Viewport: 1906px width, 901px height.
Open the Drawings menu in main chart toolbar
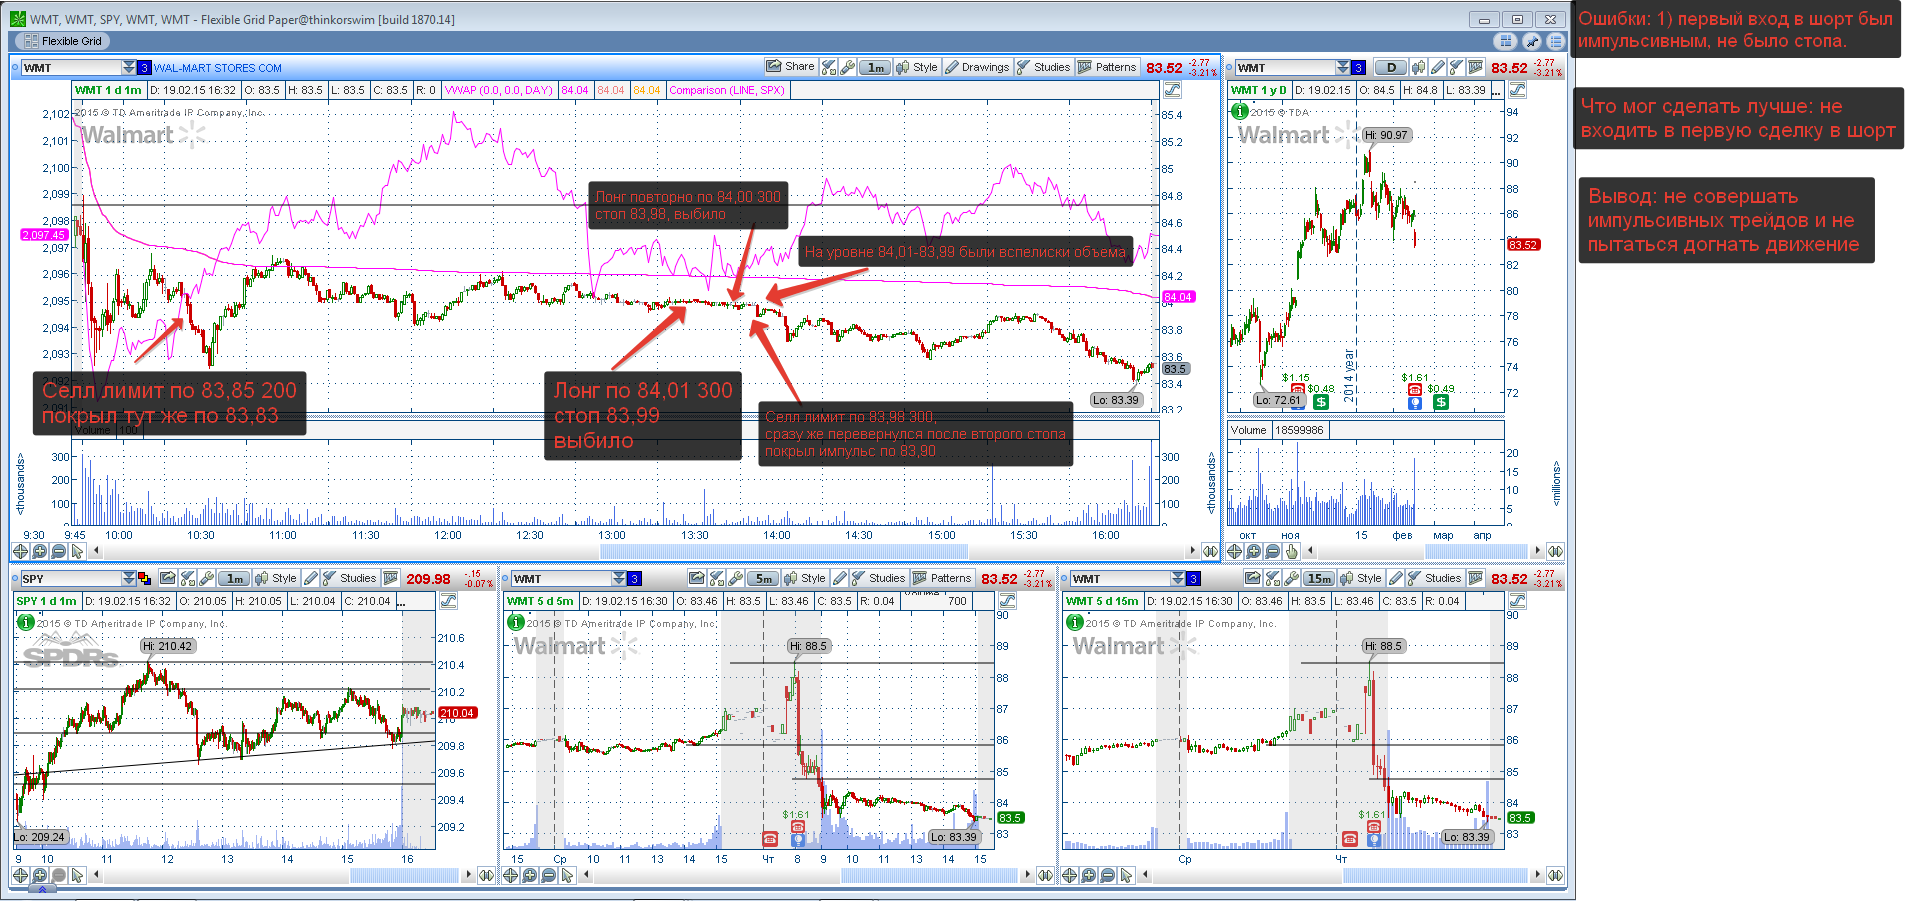click(x=977, y=67)
